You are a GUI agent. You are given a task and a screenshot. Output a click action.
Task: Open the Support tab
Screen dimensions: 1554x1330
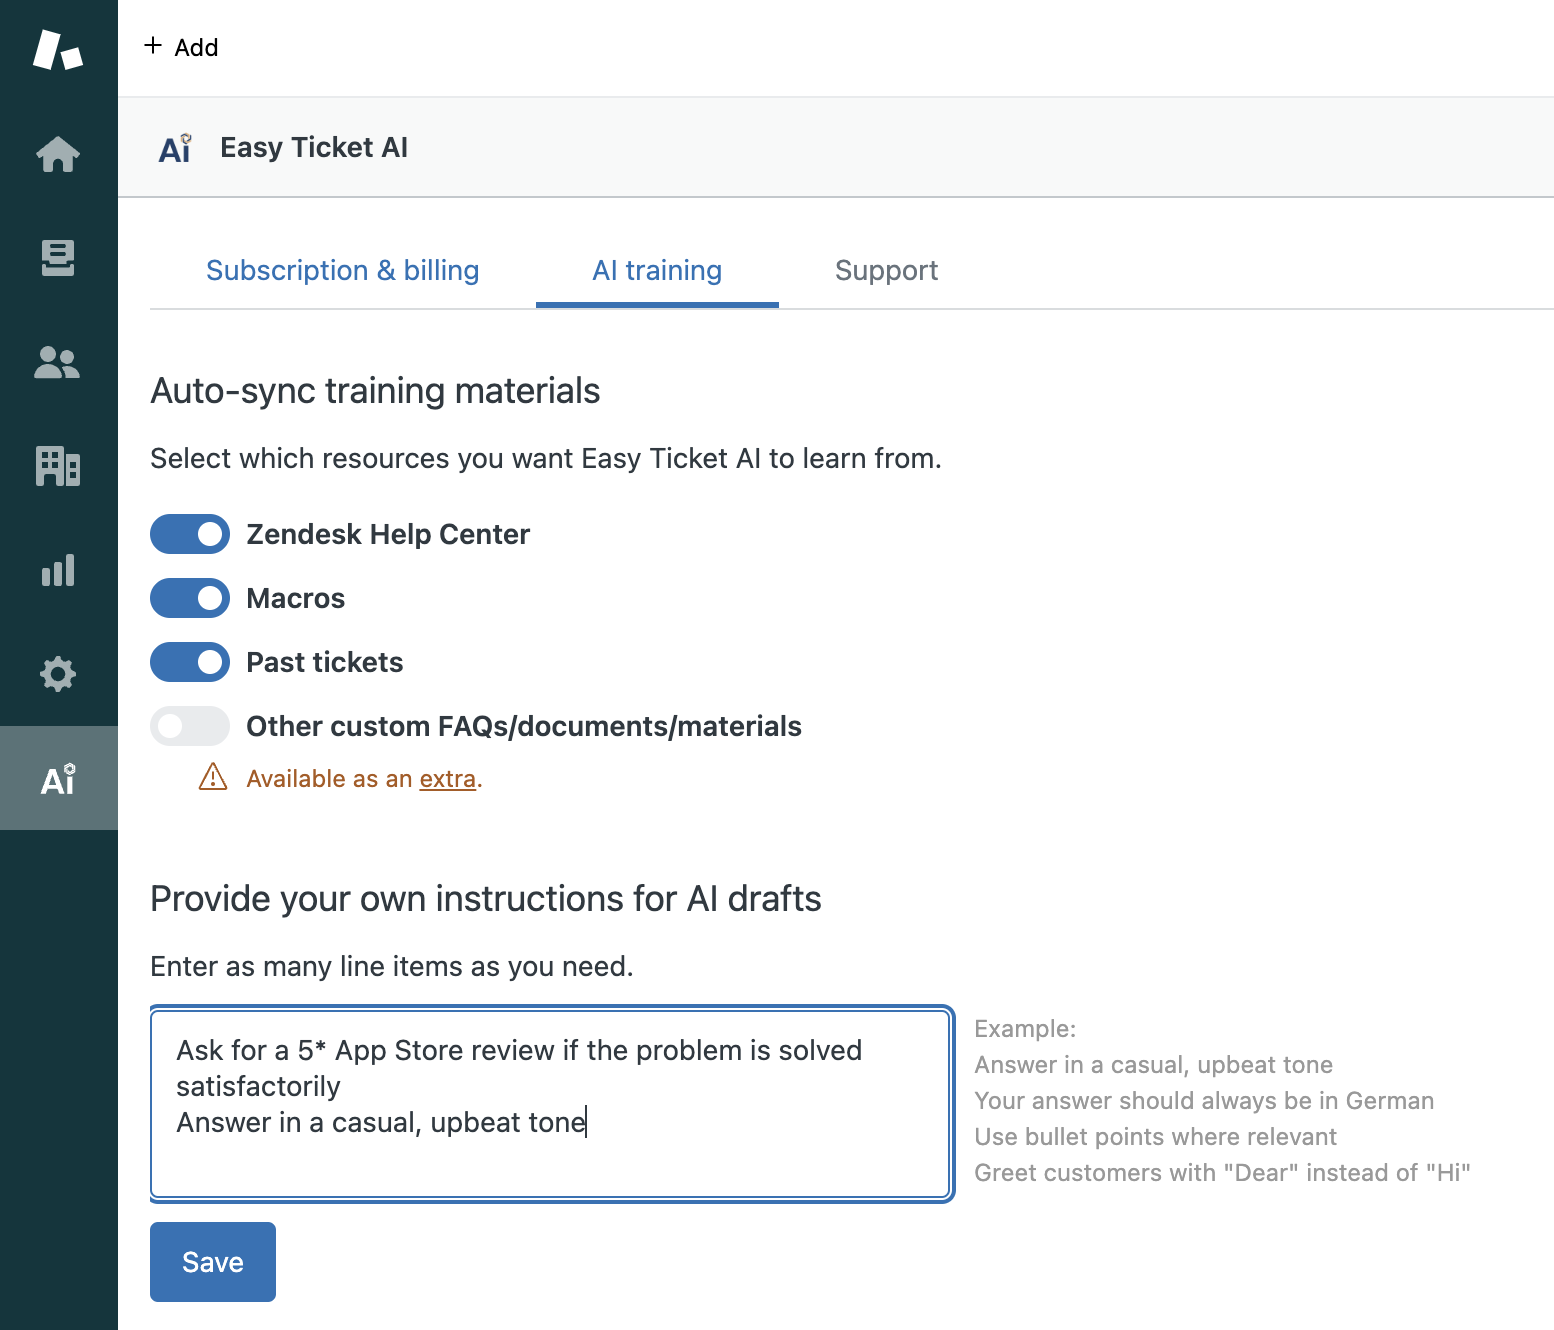886,270
